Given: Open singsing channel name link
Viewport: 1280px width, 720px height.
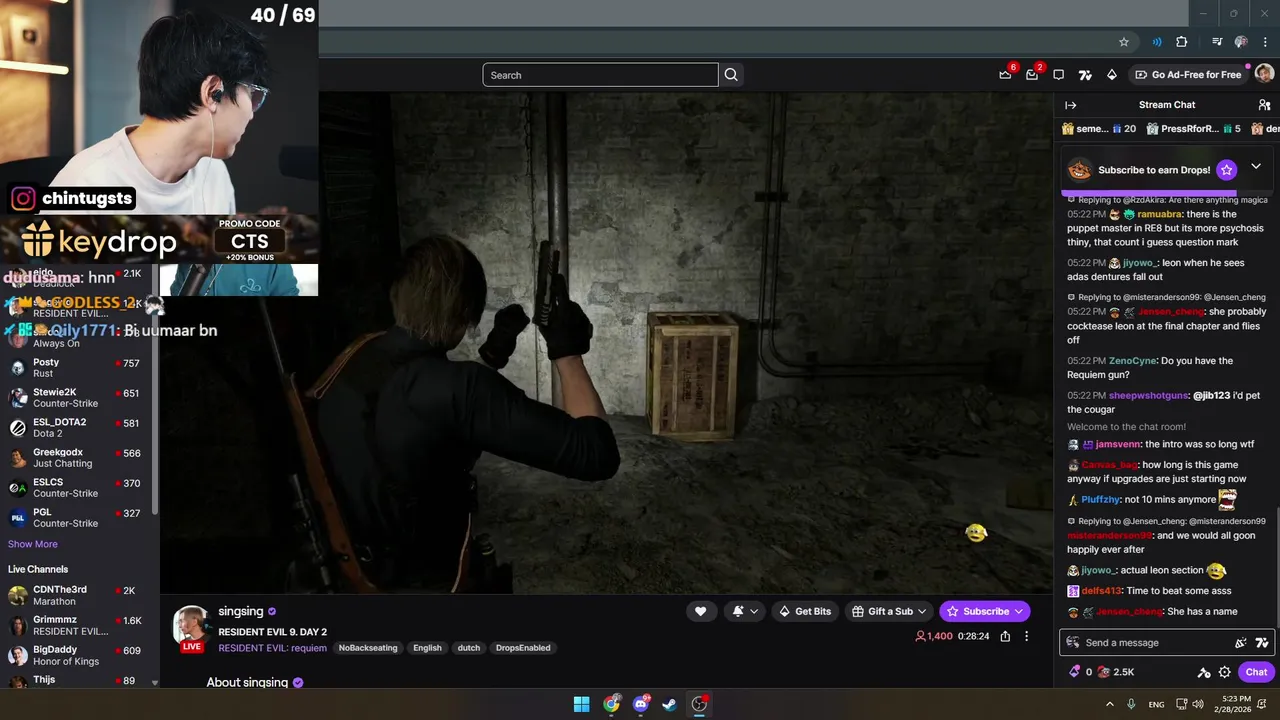Looking at the screenshot, I should 241,611.
